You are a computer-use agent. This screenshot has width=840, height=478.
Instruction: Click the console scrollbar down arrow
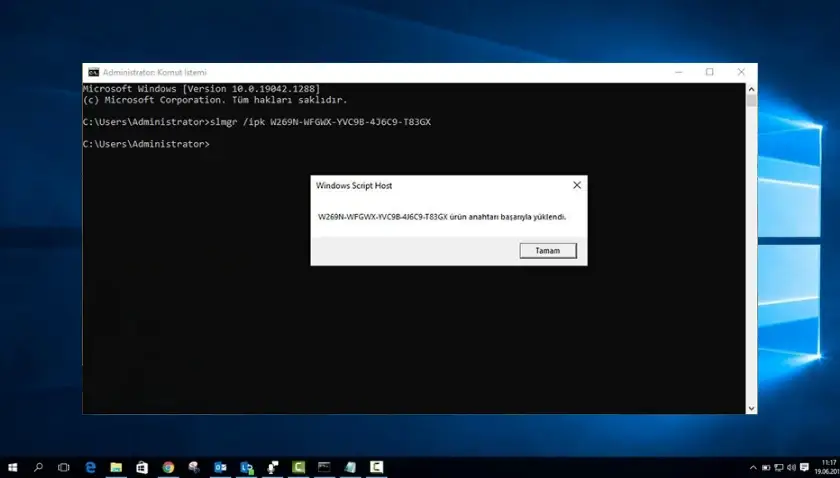click(751, 408)
